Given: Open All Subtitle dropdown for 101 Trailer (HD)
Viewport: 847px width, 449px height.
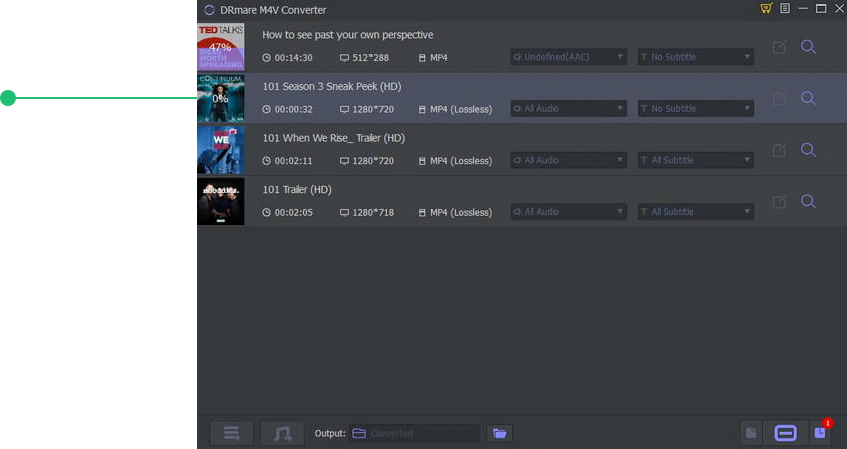Looking at the screenshot, I should pyautogui.click(x=696, y=212).
